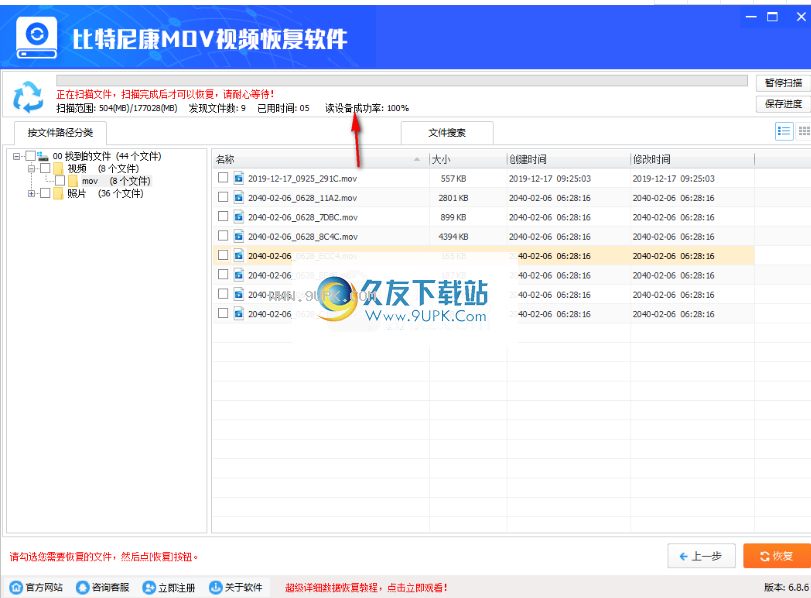Tick checkbox of the sixth file row
Screen dimensions: 811x598
223,275
